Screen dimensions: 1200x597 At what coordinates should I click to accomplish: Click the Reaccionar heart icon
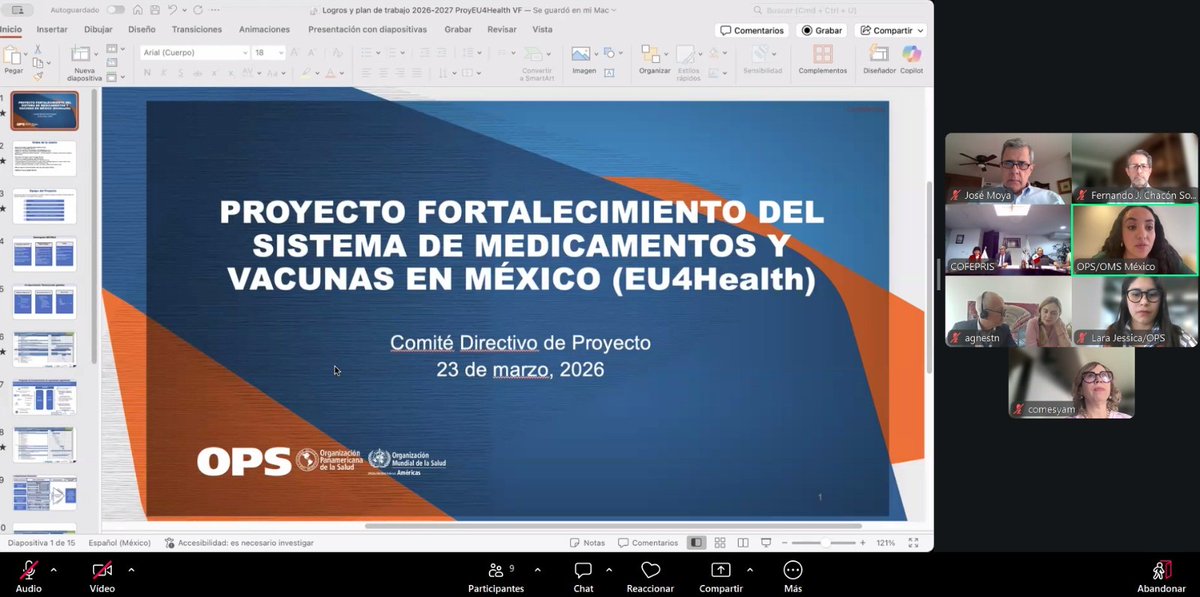click(x=650, y=570)
